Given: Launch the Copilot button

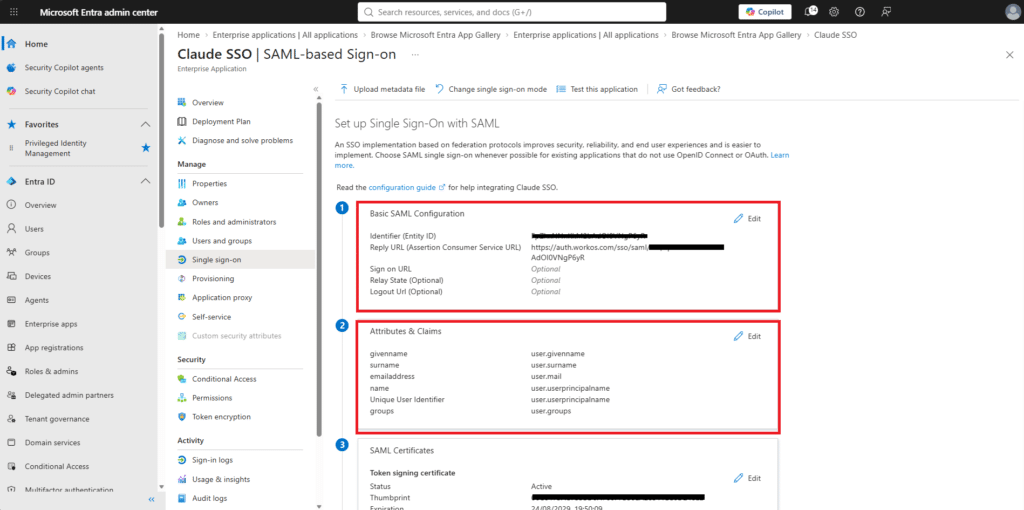Looking at the screenshot, I should click(x=765, y=12).
